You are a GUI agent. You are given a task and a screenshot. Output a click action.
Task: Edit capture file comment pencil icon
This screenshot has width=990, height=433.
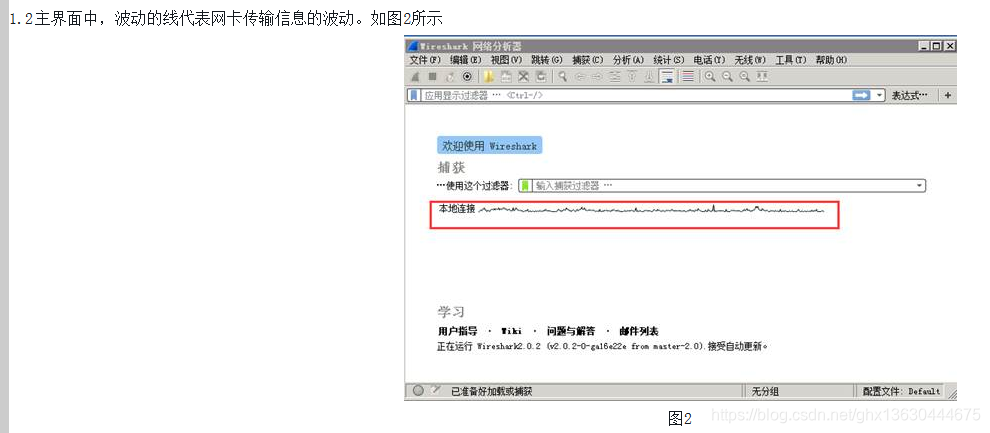click(x=435, y=391)
